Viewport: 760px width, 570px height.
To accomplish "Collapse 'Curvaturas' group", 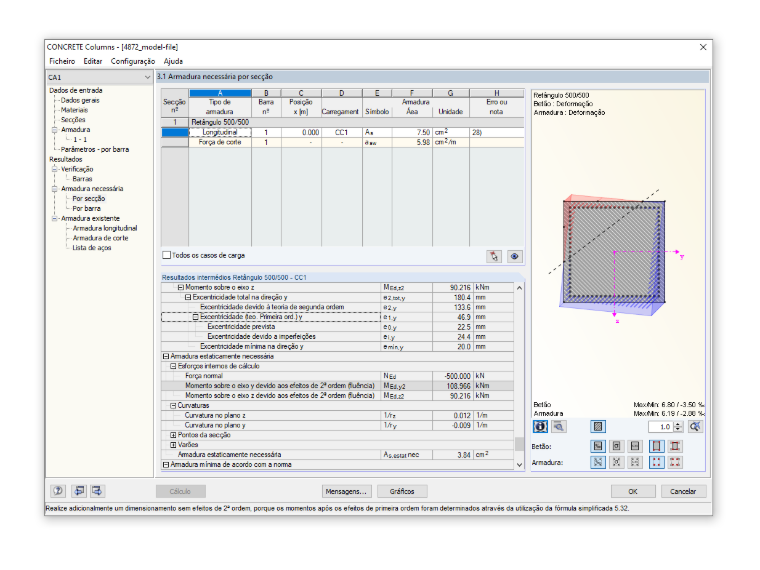I will tap(173, 406).
